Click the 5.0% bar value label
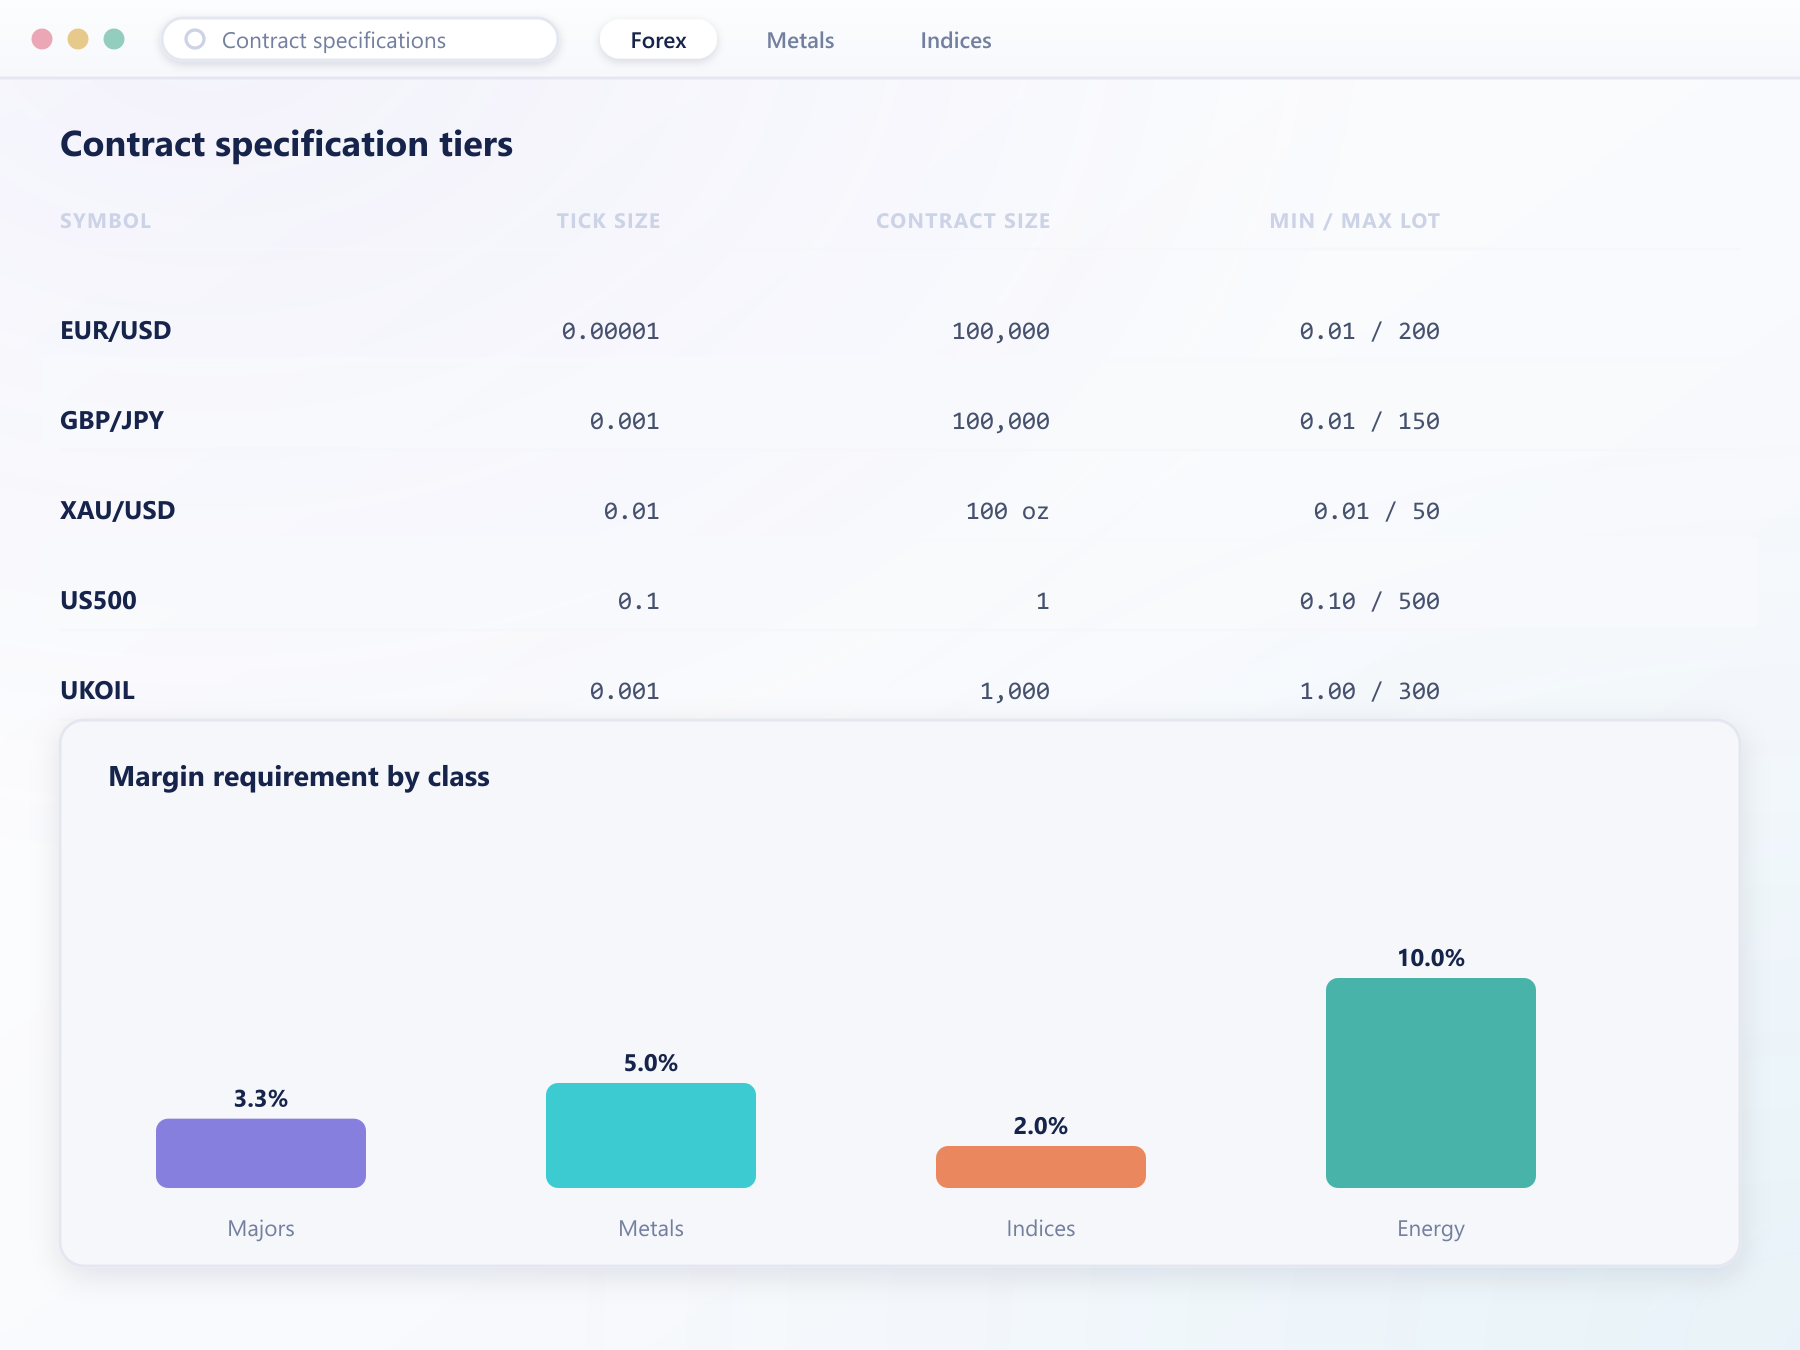The height and width of the screenshot is (1350, 1800). [651, 1063]
